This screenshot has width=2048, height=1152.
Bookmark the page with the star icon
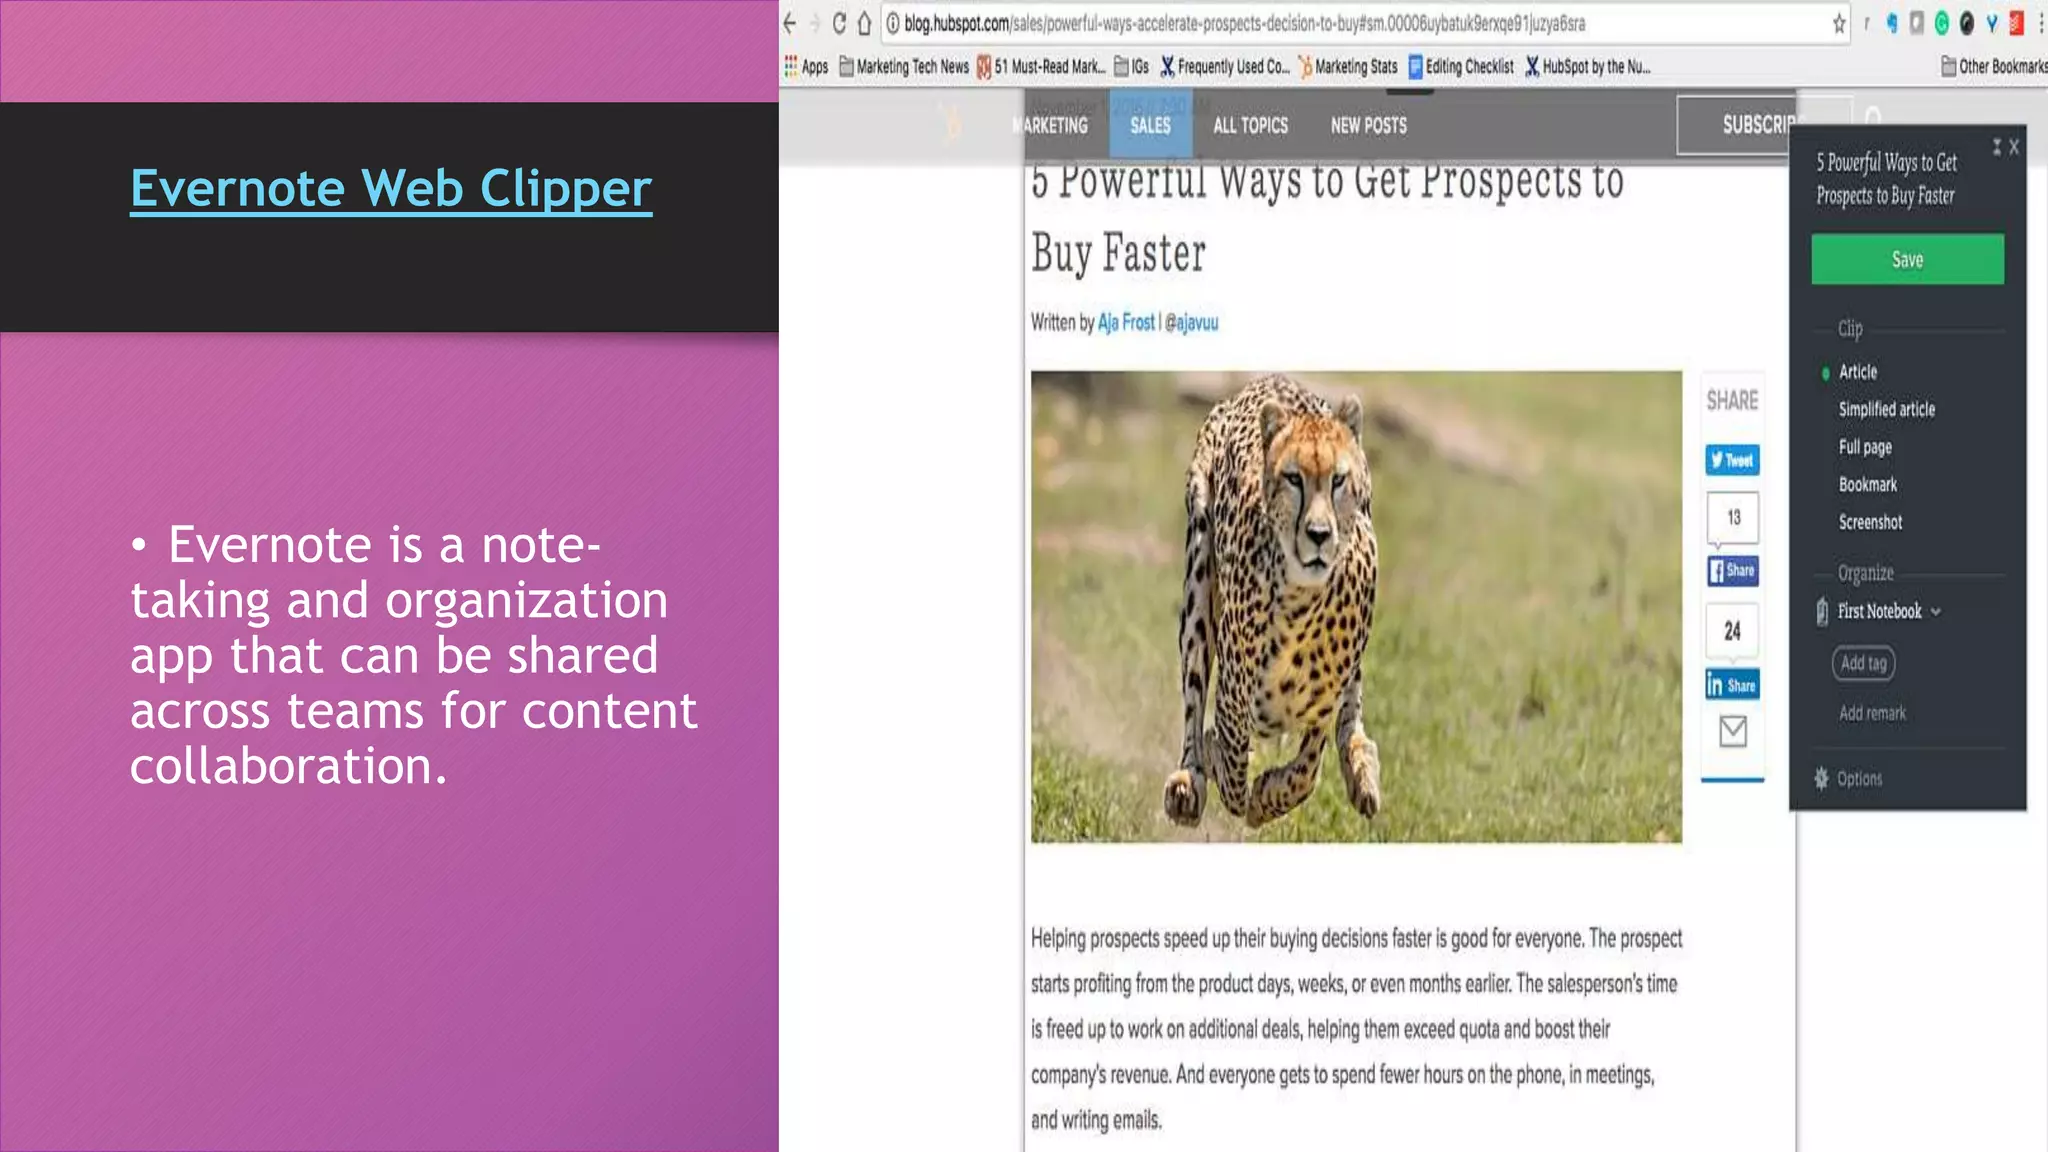click(1839, 23)
